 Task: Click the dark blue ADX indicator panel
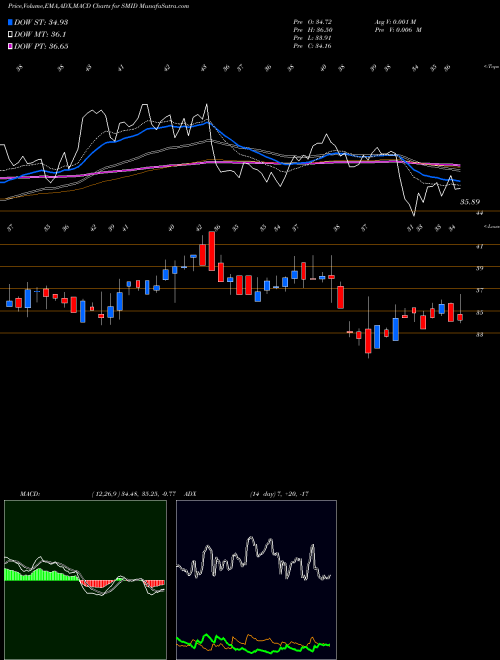(x=256, y=580)
